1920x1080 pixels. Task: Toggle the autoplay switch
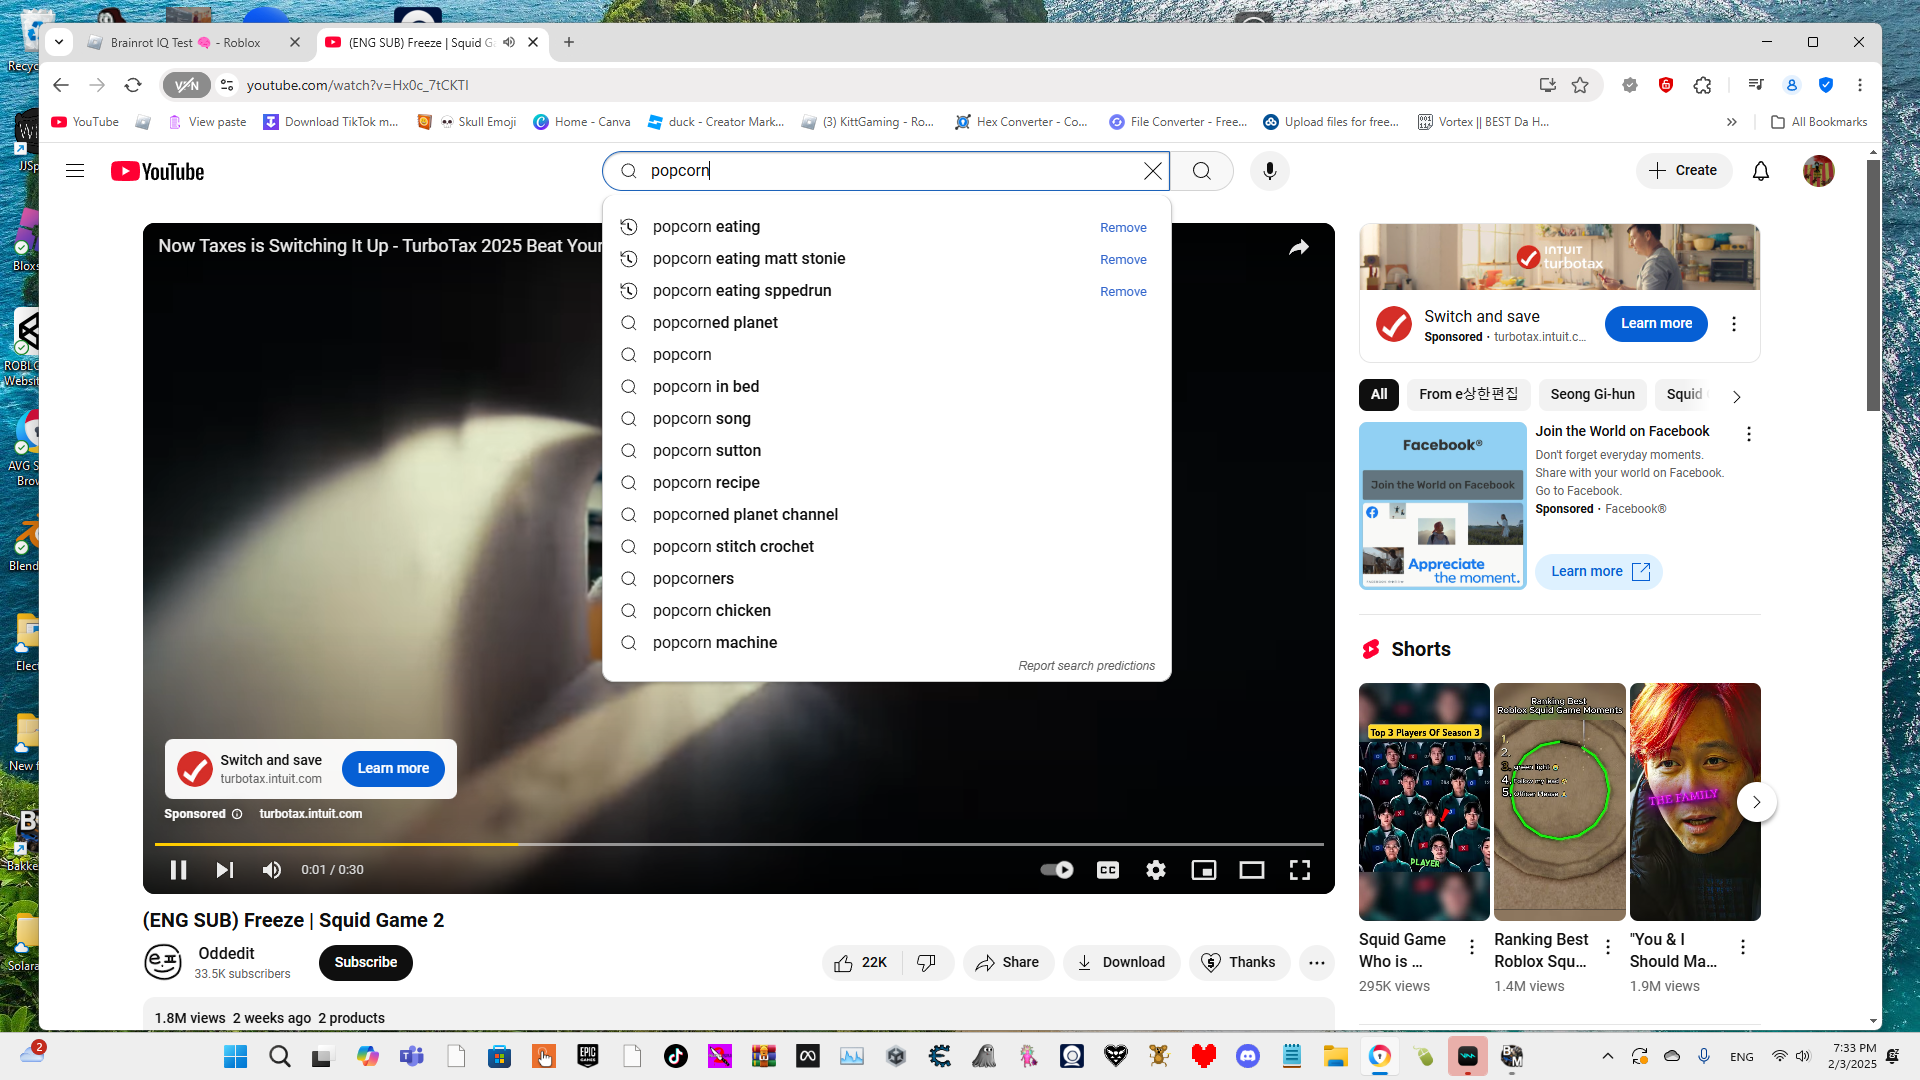(1057, 870)
